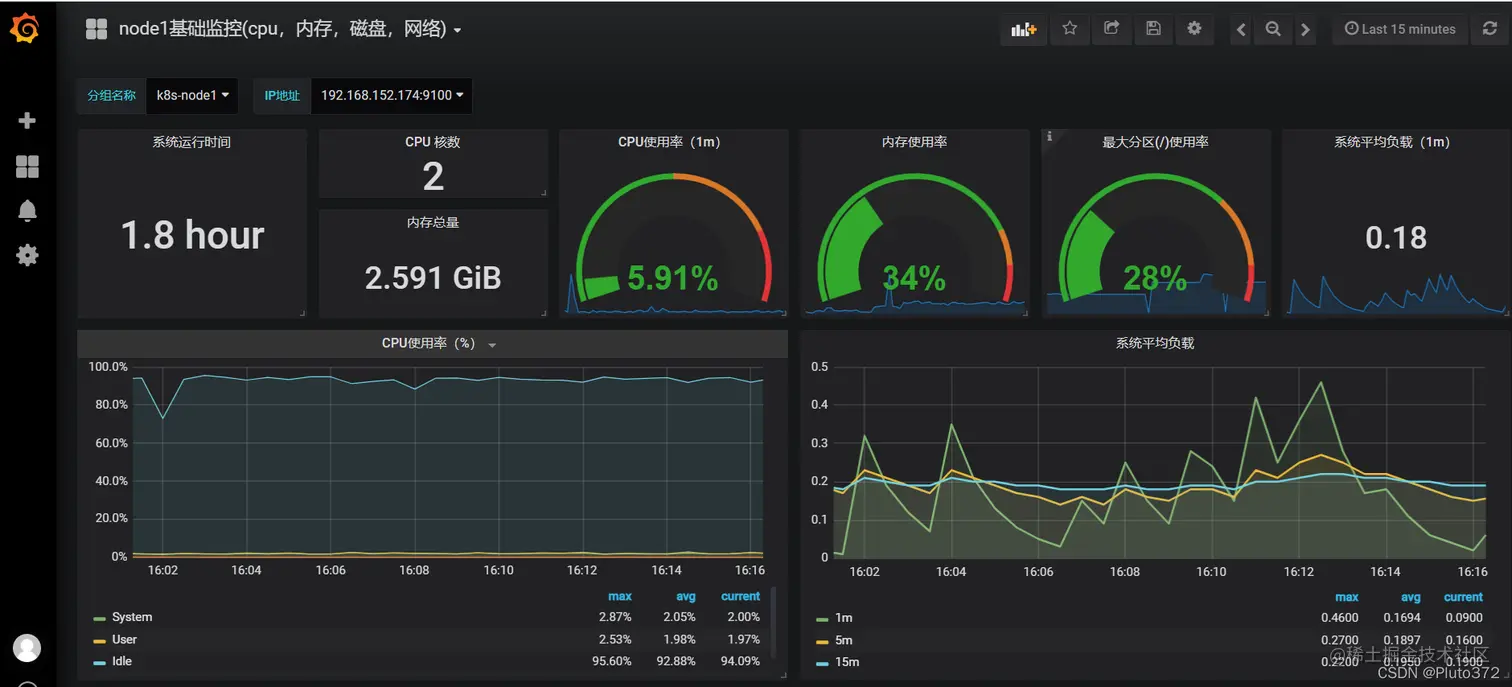1512x687 pixels.
Task: Sort load legend by current column
Action: 1464,597
